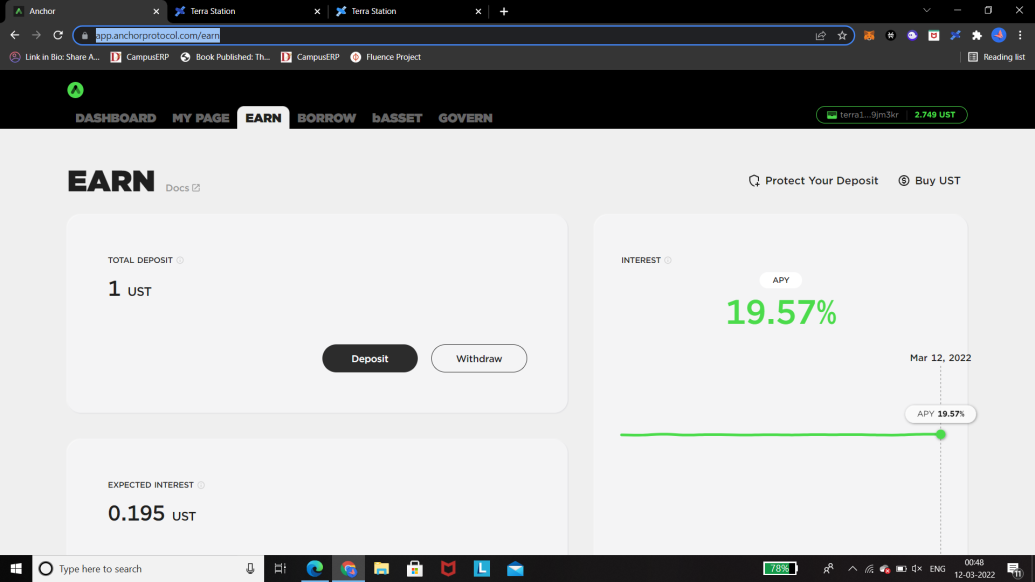
Task: Go to MY PAGE tab
Action: 201,118
